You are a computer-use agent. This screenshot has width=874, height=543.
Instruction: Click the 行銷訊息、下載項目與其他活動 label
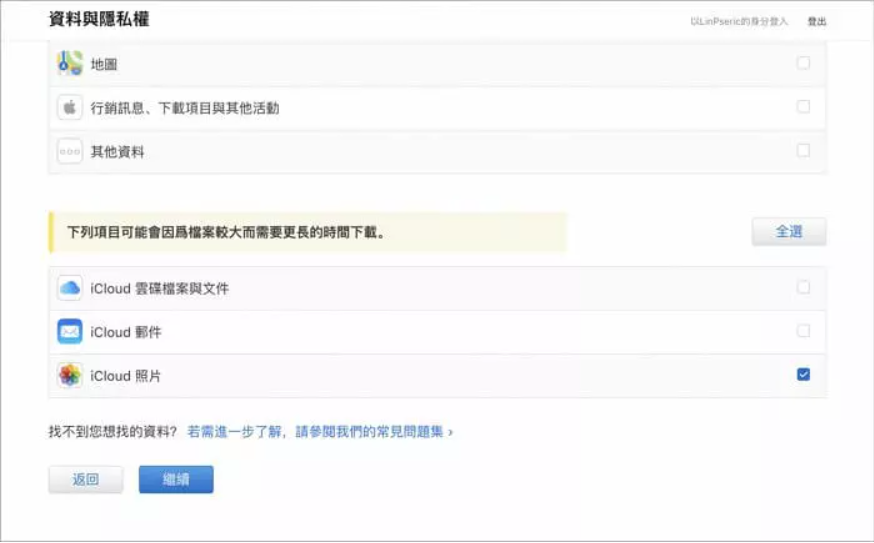[x=184, y=108]
